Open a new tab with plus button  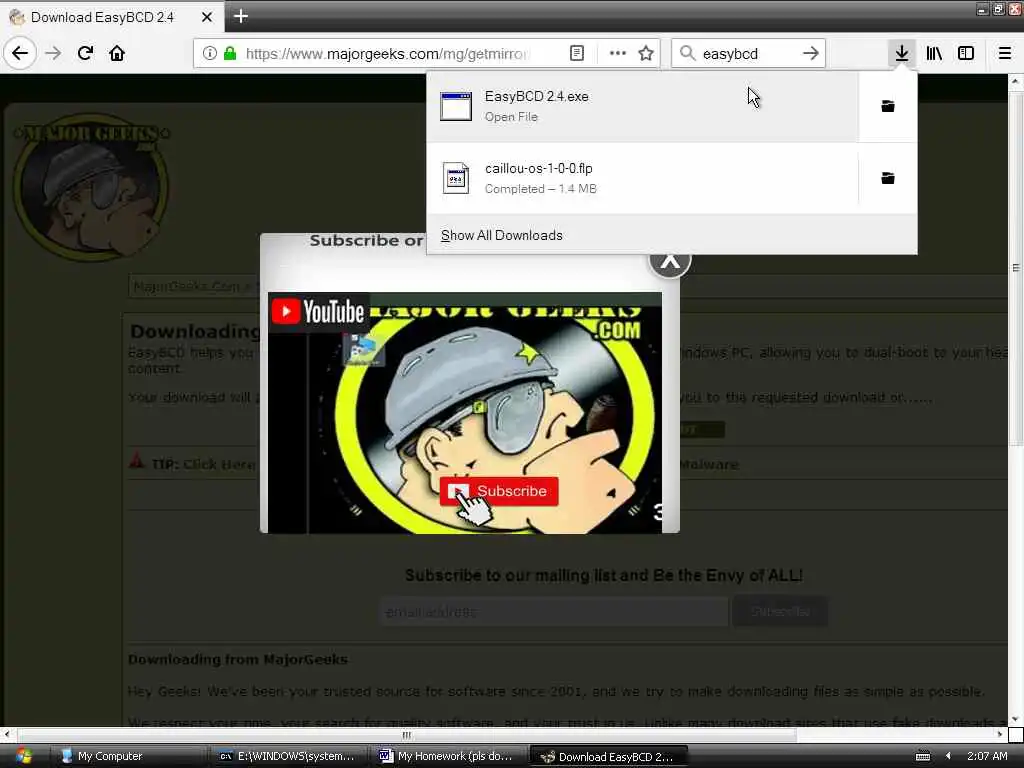pos(241,16)
